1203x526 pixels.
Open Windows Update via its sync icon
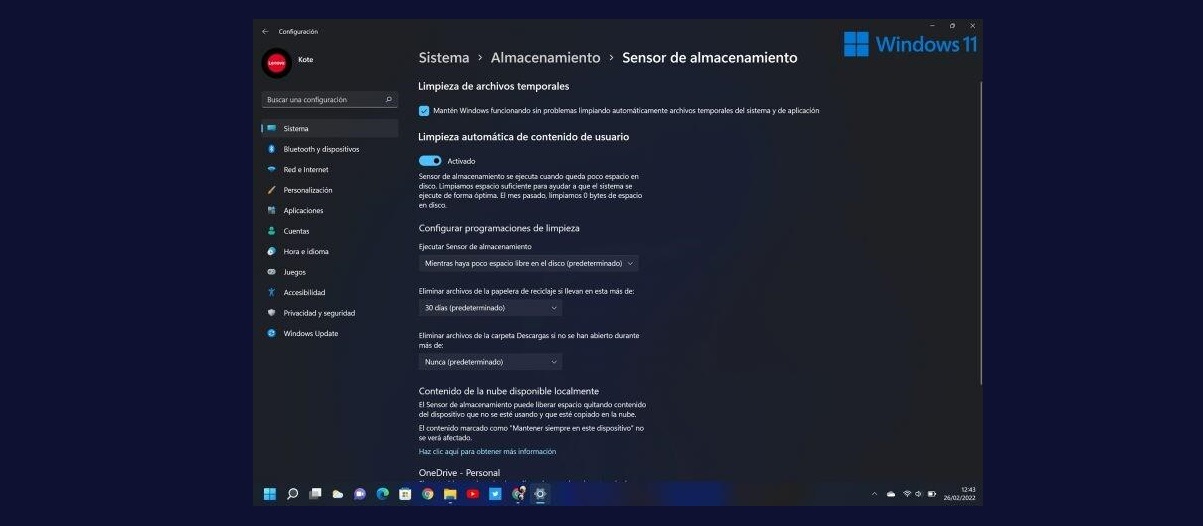[x=271, y=333]
